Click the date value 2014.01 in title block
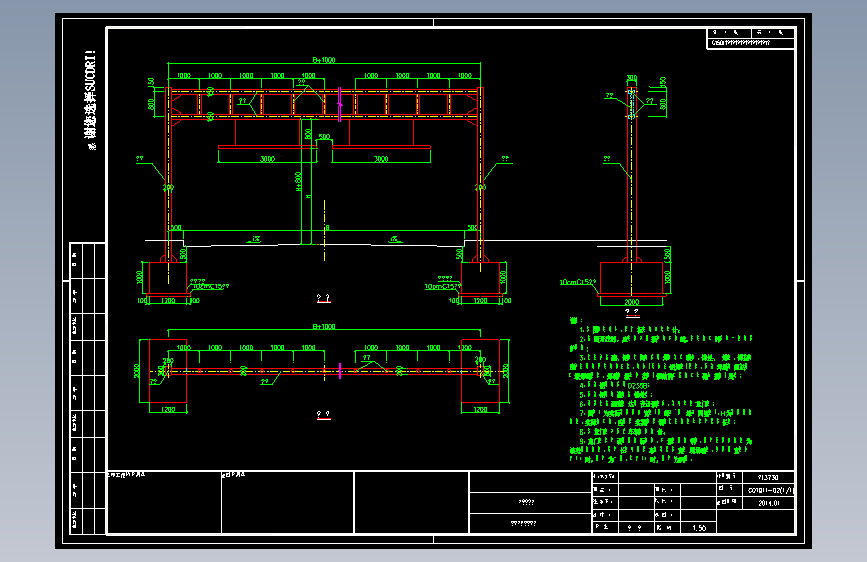The height and width of the screenshot is (562, 867). [x=769, y=503]
